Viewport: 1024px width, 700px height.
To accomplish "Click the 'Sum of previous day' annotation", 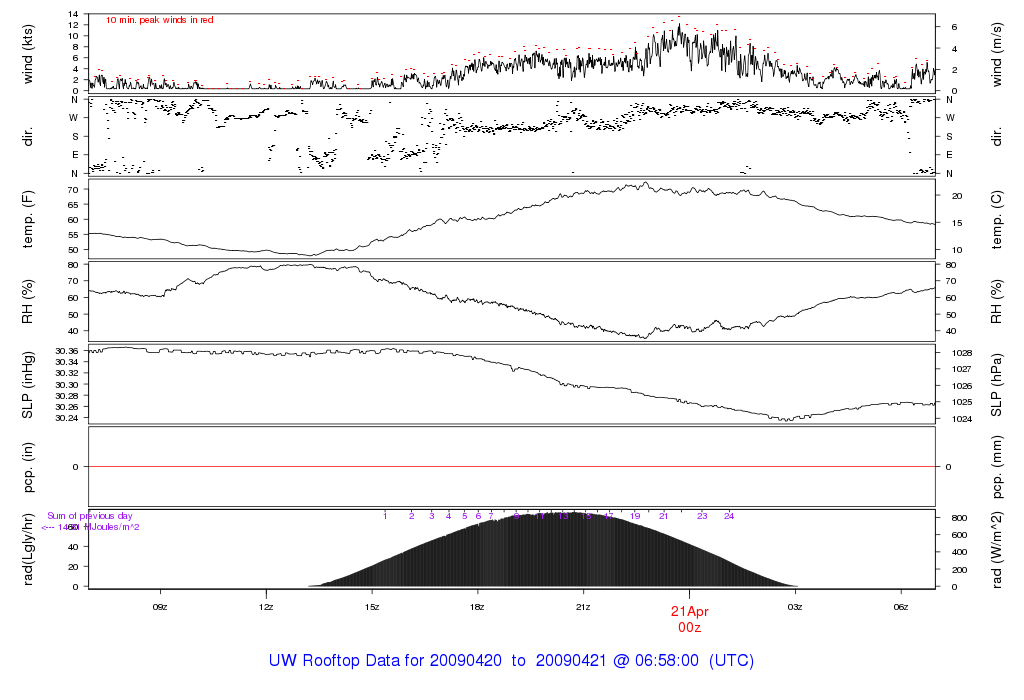I will point(89,516).
